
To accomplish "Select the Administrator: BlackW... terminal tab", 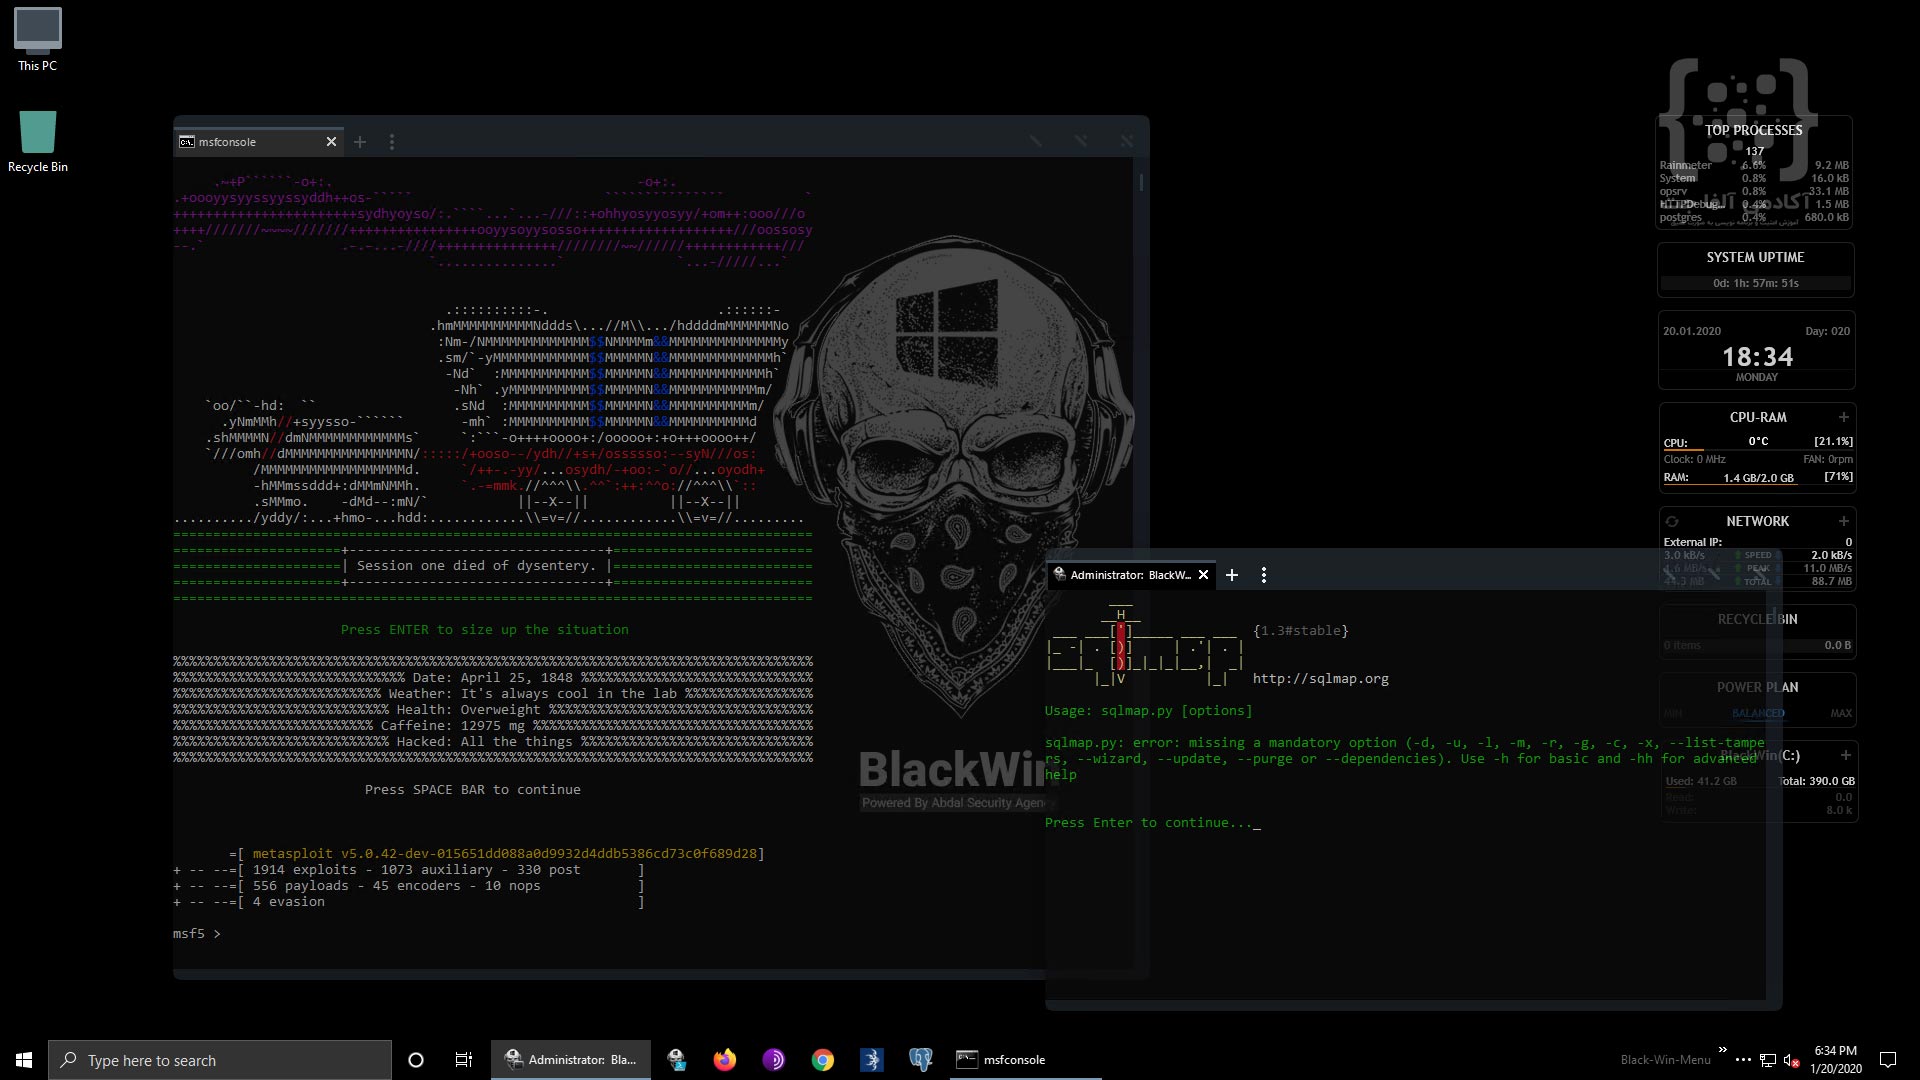I will pos(1131,575).
